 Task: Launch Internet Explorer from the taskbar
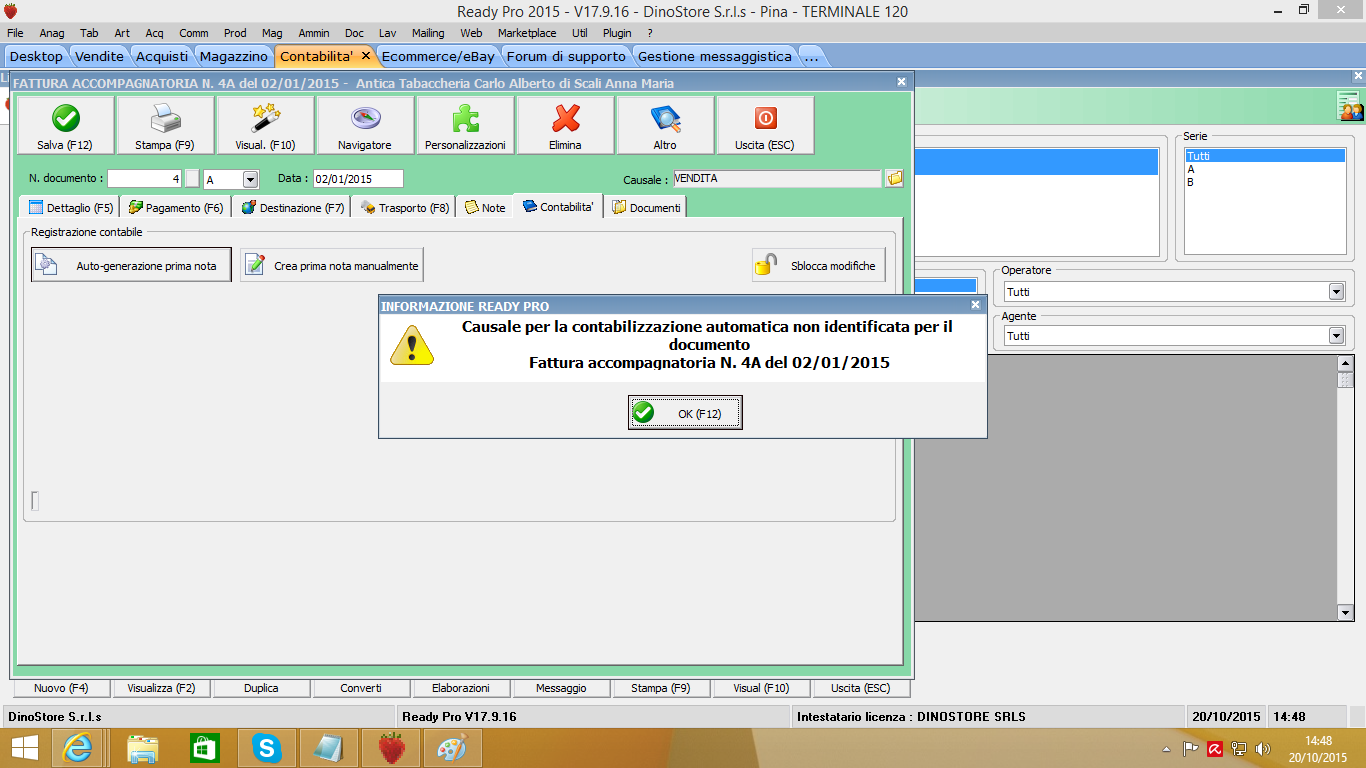click(78, 747)
